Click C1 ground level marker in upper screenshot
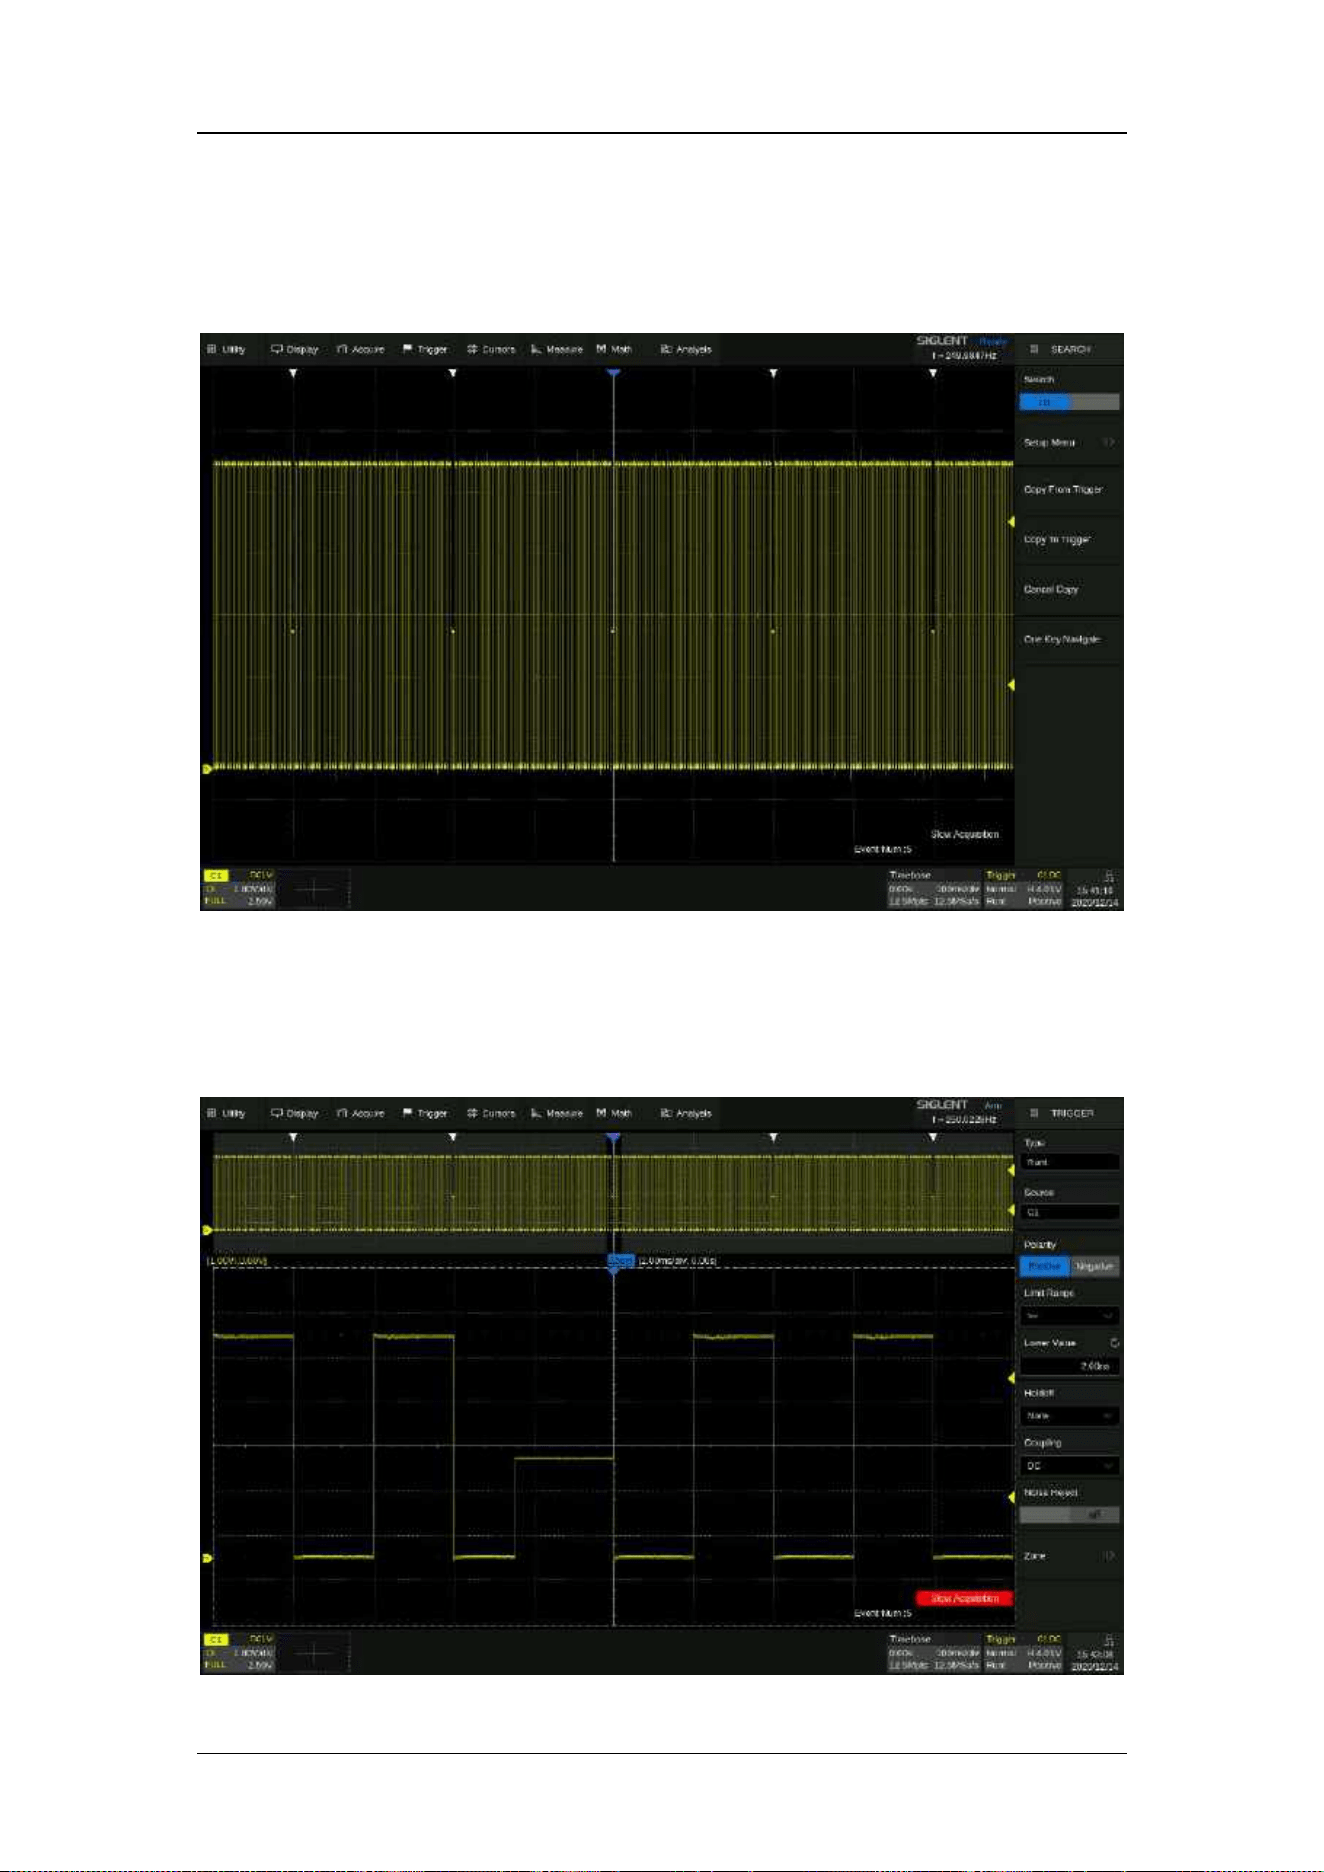The width and height of the screenshot is (1324, 1872). coord(207,769)
